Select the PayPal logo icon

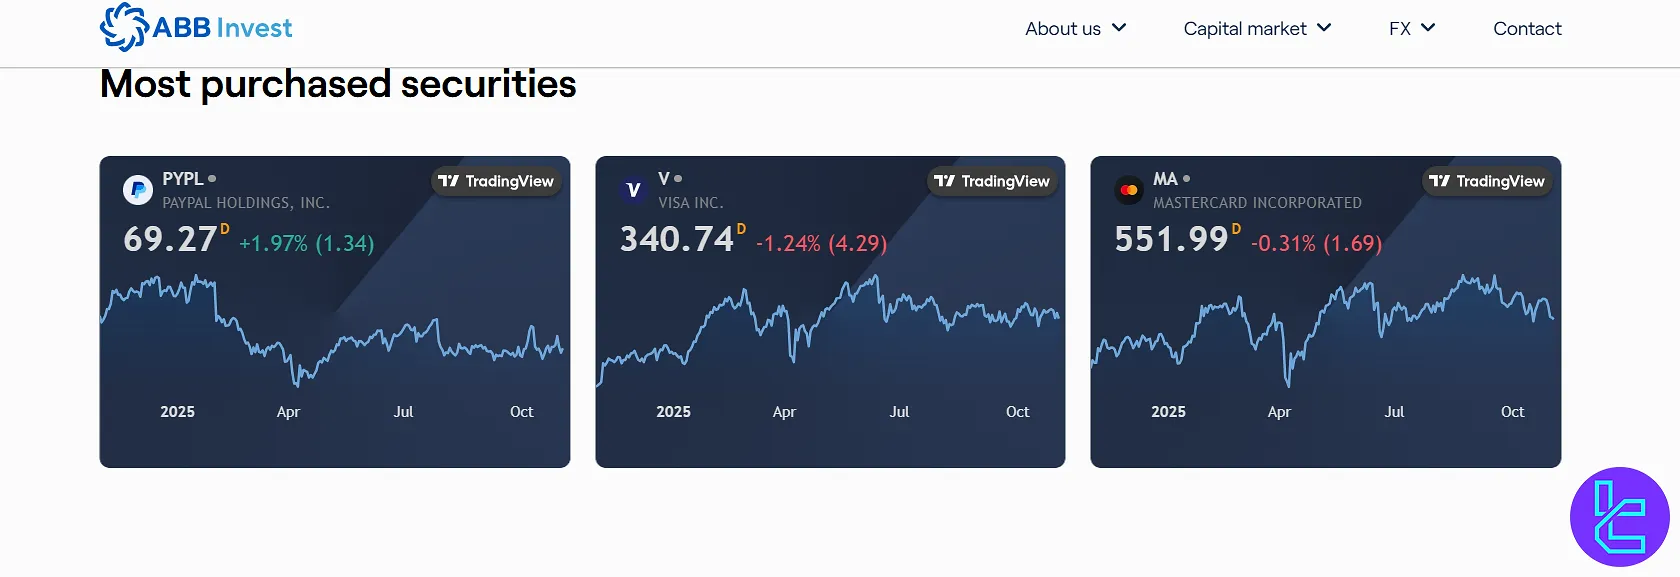tap(137, 190)
